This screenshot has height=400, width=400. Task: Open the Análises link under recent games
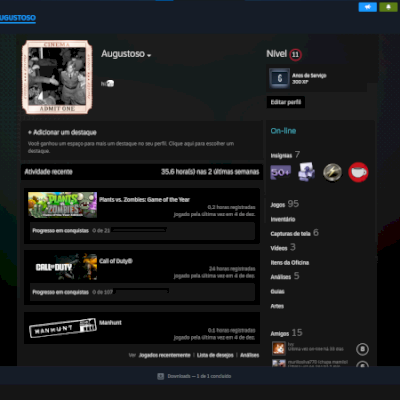[x=249, y=355]
